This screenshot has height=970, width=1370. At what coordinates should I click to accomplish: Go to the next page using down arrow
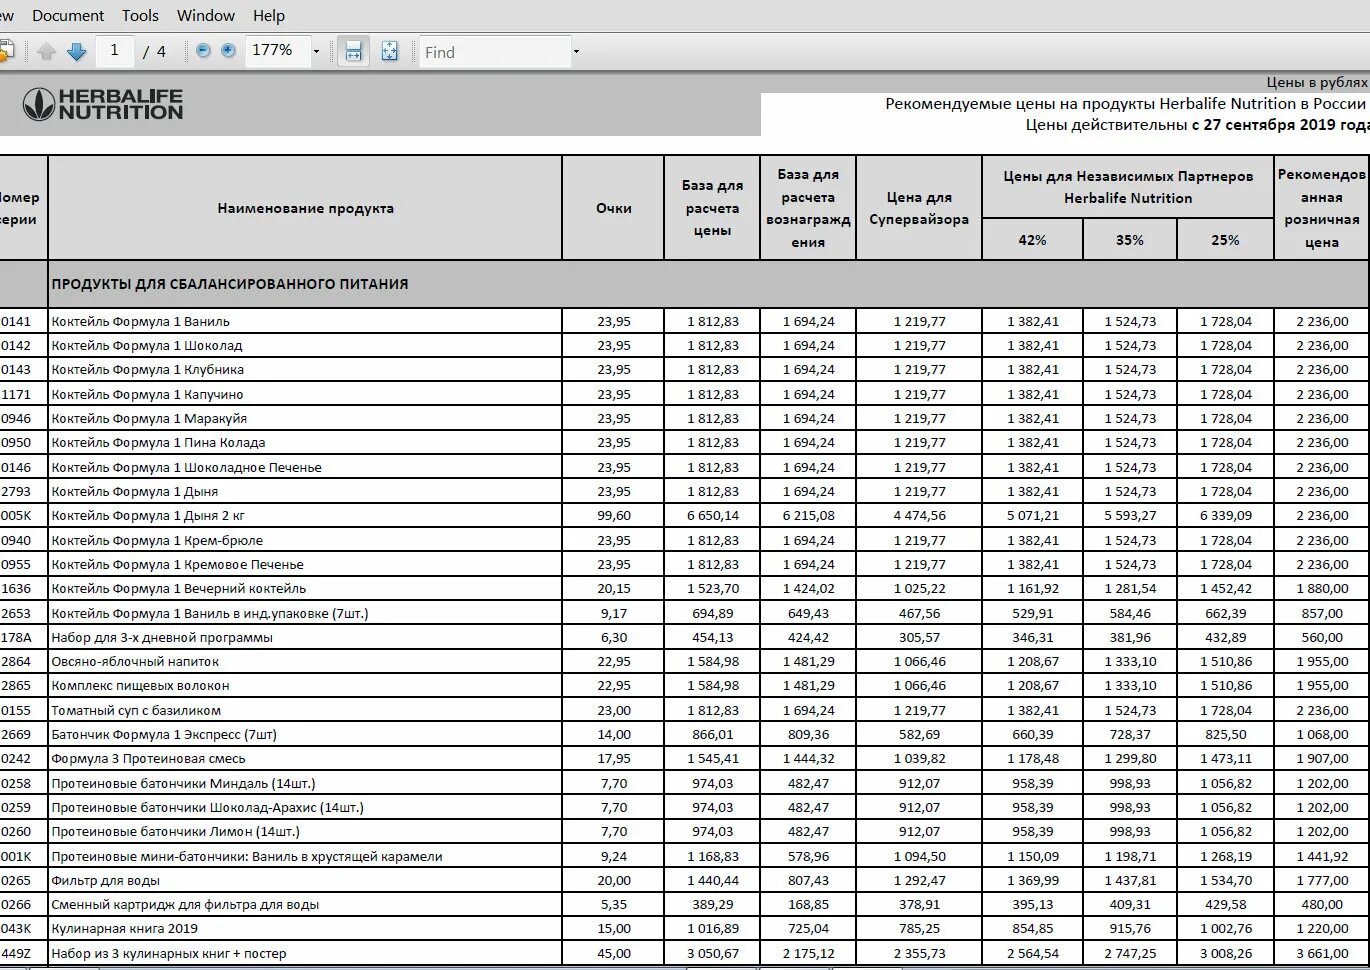pos(77,52)
